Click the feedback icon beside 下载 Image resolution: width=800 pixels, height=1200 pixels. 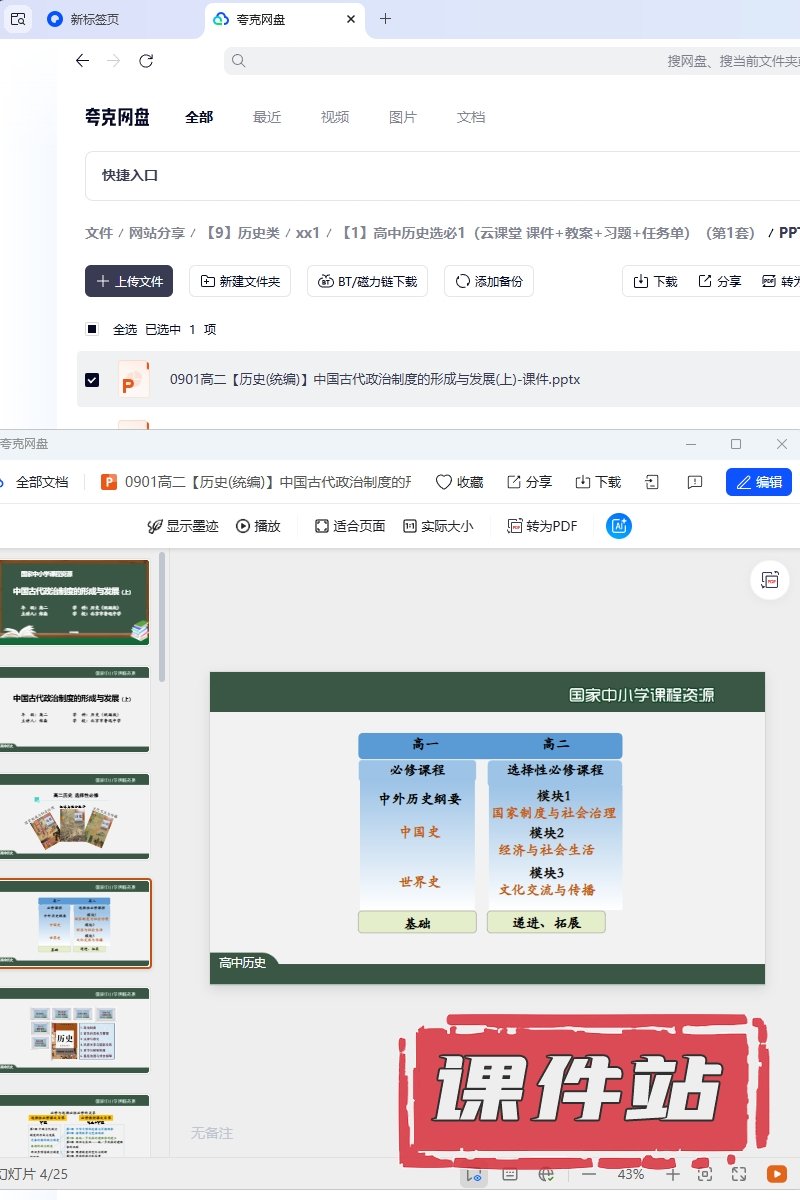[x=695, y=482]
